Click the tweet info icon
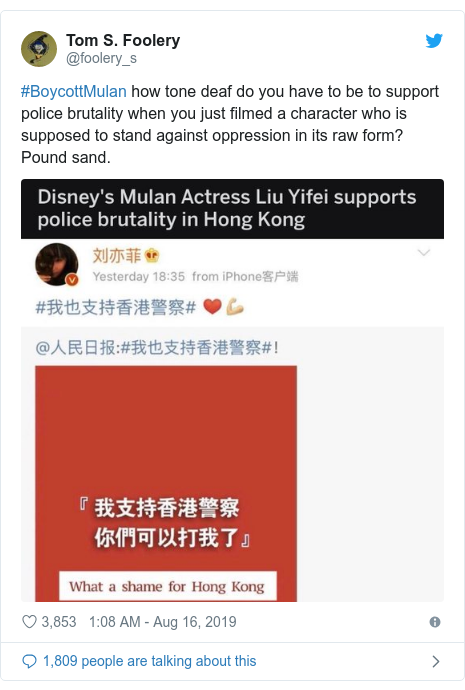This screenshot has width=465, height=690. tap(435, 622)
